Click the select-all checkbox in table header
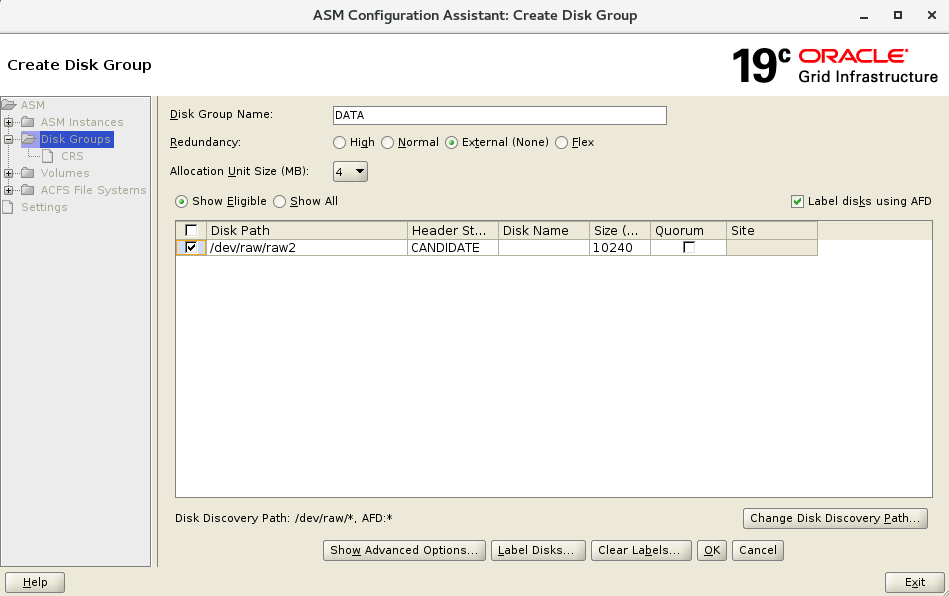 click(x=191, y=231)
